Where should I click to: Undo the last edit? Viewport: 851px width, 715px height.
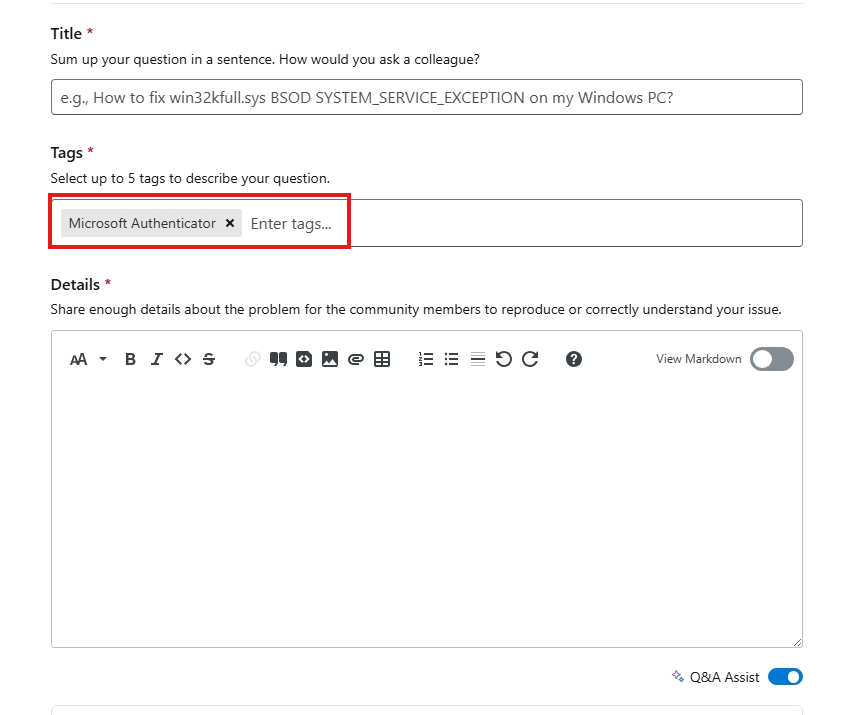504,359
